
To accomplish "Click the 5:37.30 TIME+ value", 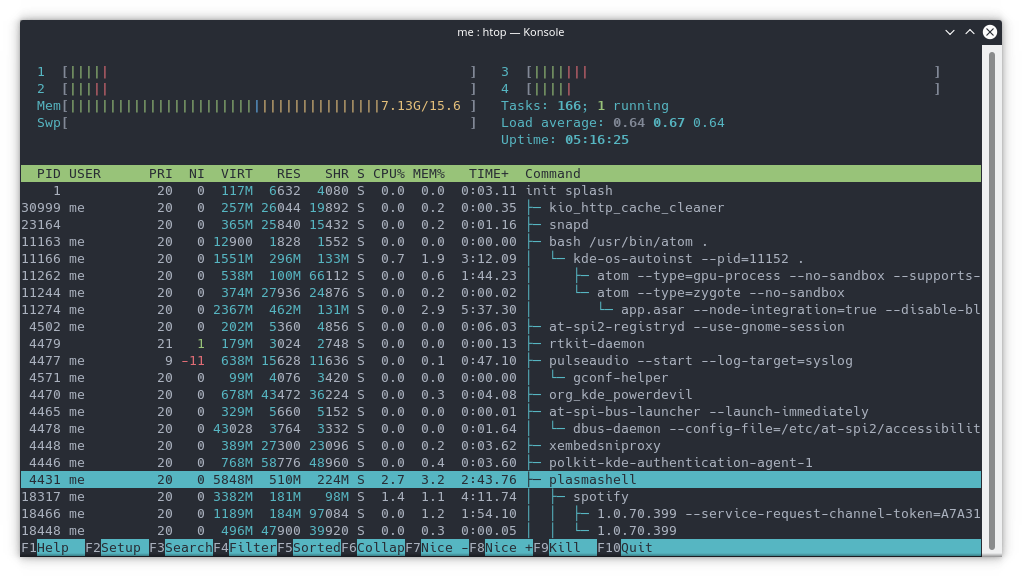I will coord(488,309).
